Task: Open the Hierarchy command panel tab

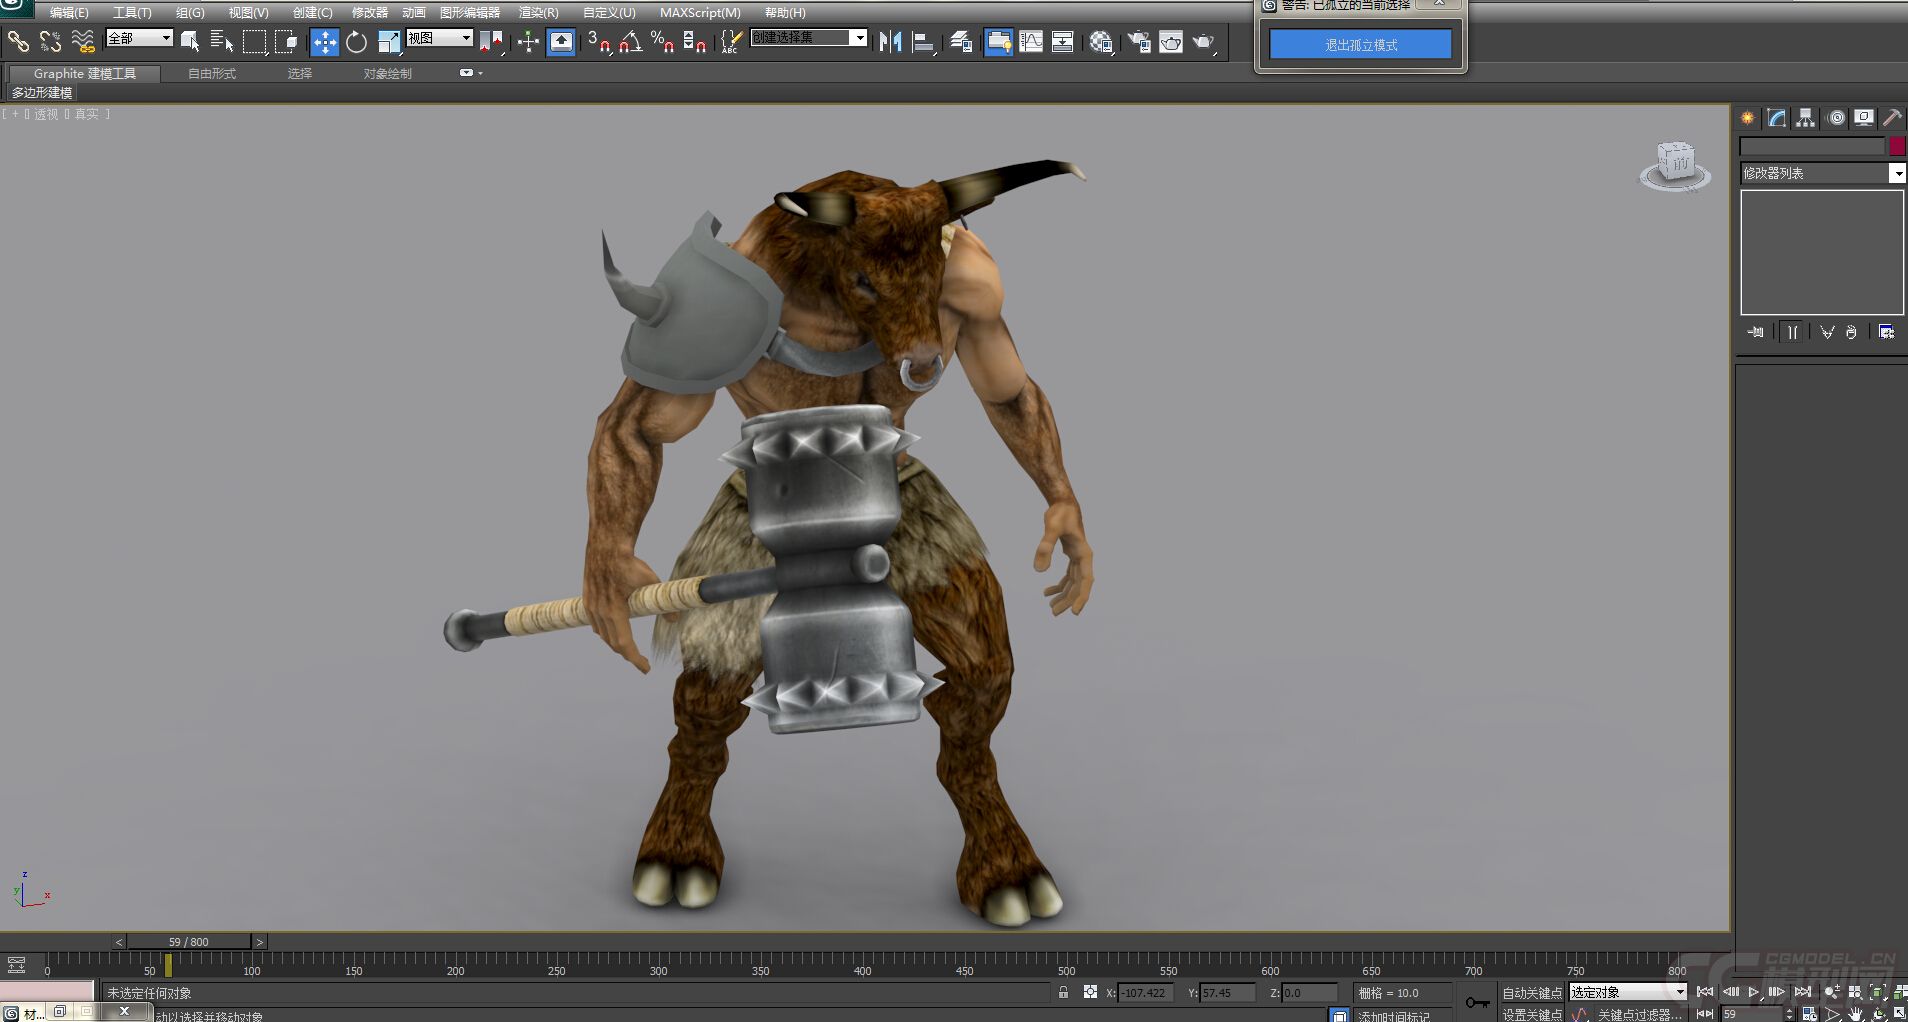Action: point(1805,117)
